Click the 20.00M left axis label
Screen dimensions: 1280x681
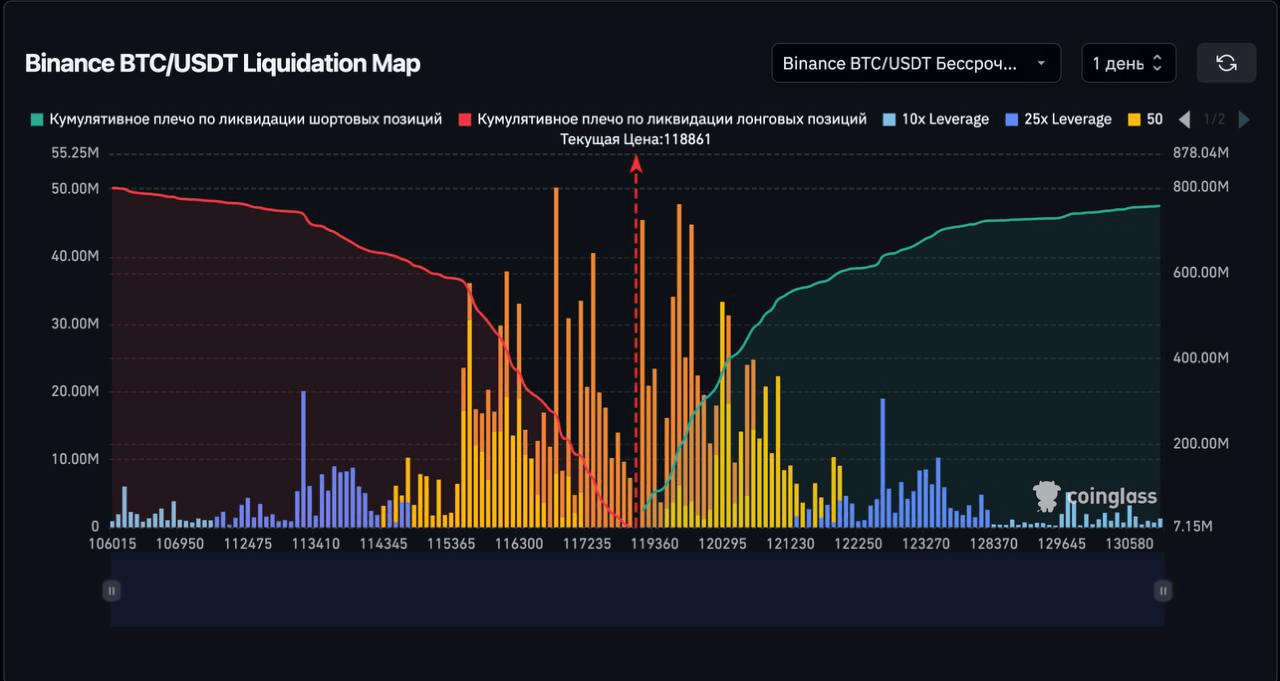point(75,391)
